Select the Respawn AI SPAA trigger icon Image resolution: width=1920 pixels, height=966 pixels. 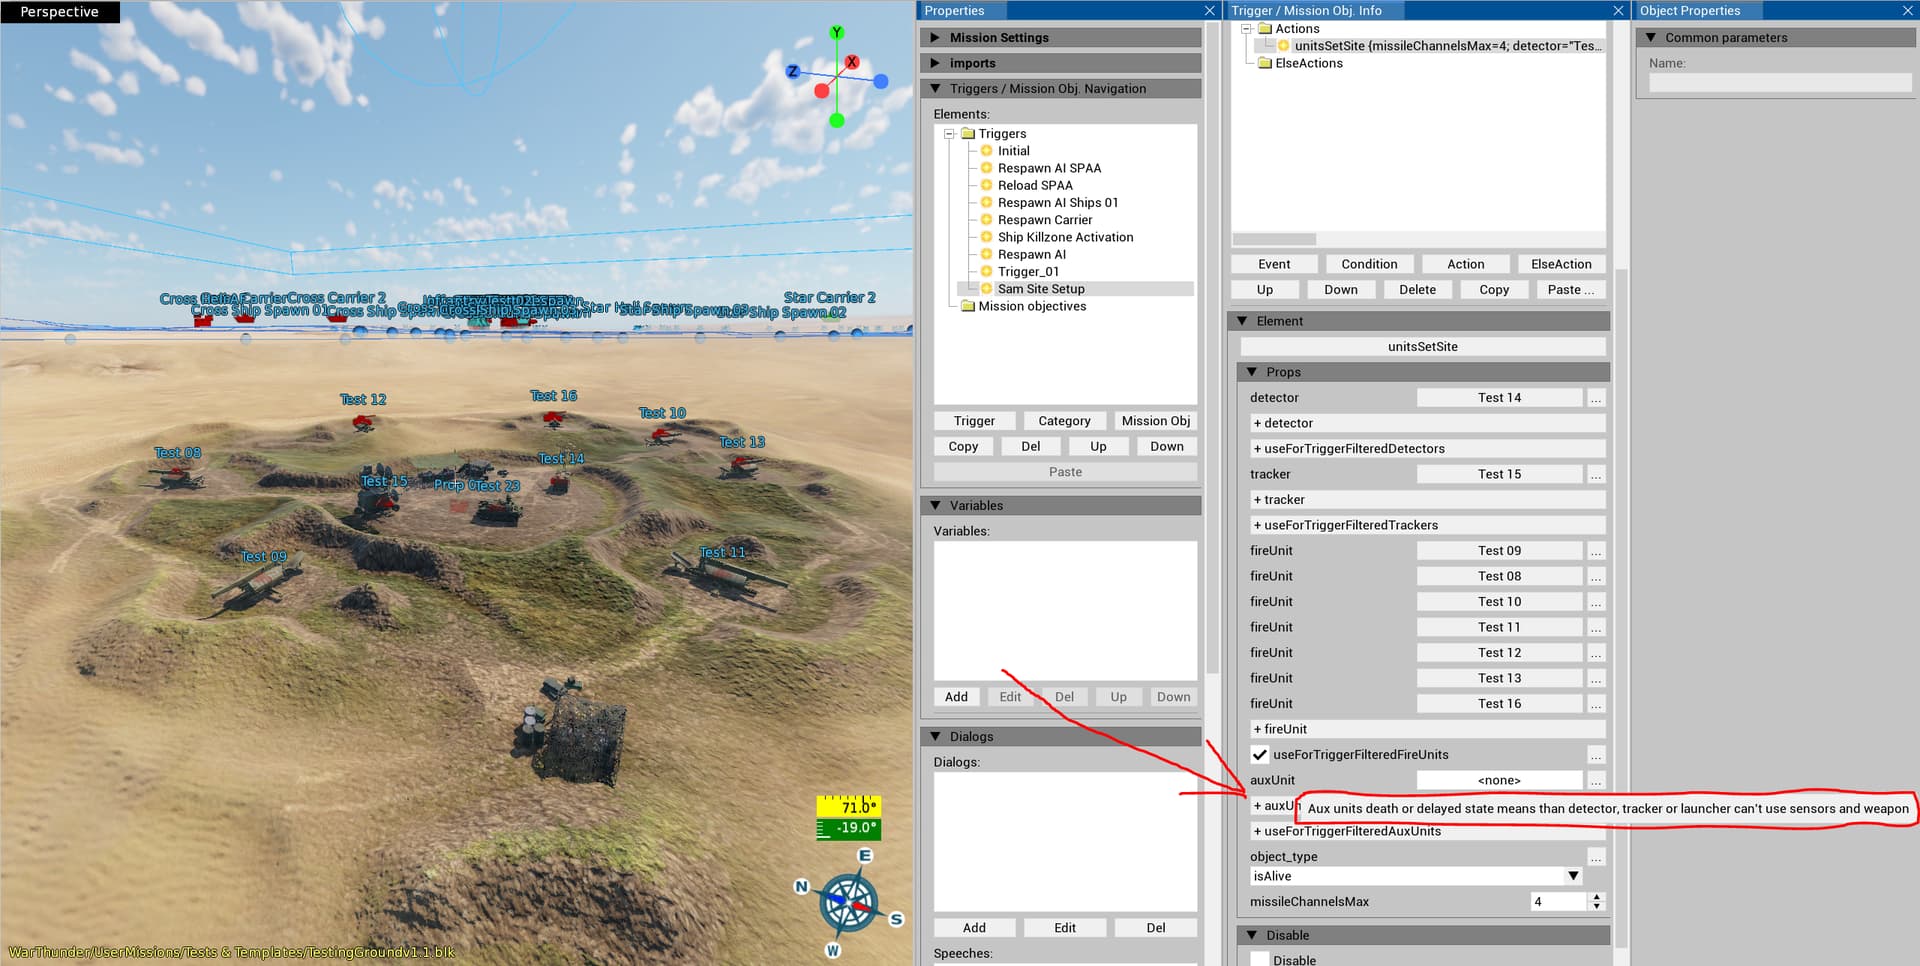click(x=986, y=168)
